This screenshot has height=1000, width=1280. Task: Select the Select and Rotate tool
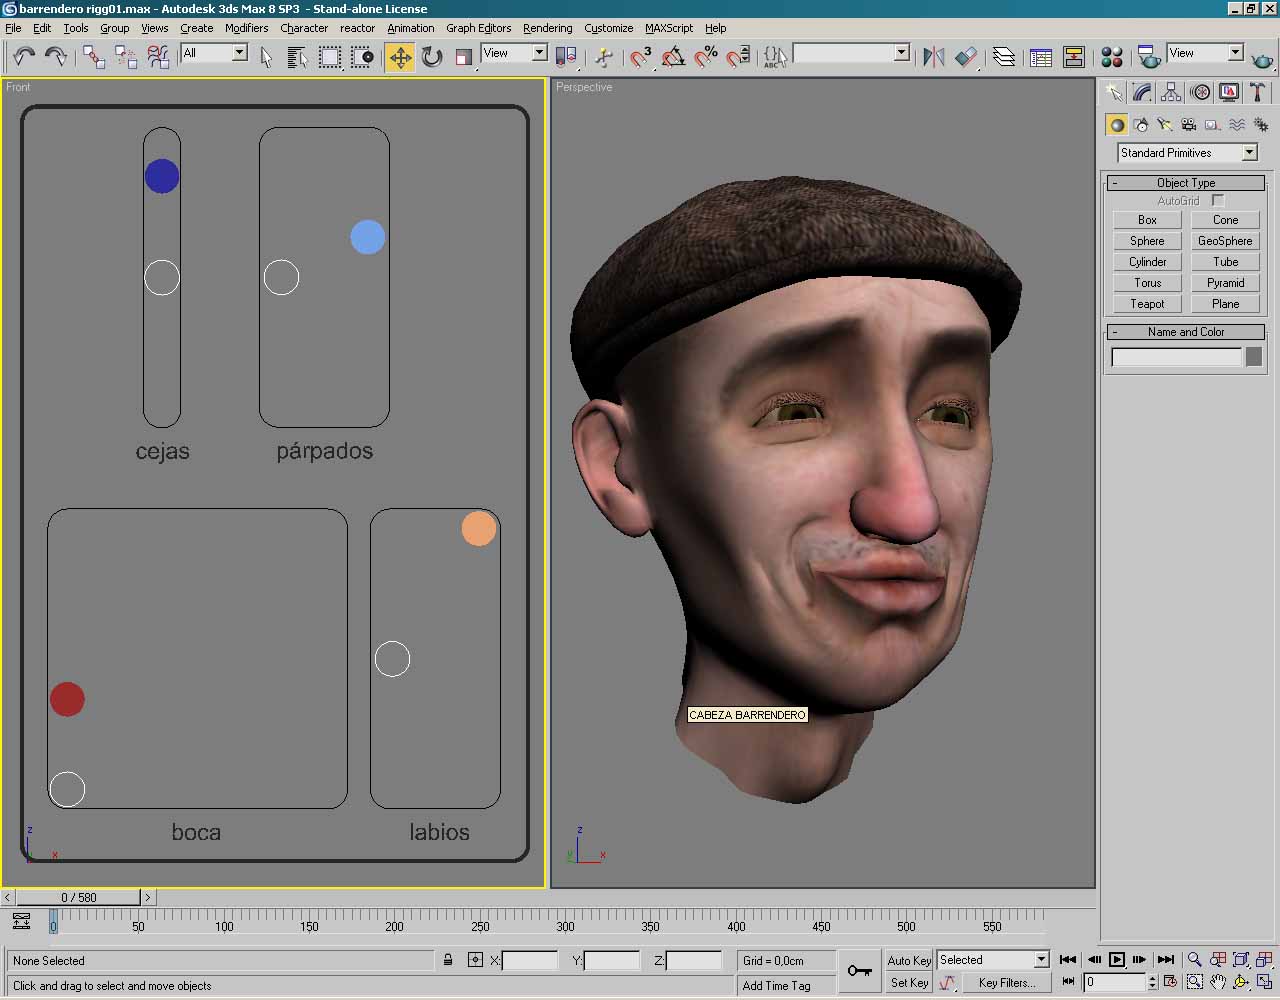(x=432, y=57)
